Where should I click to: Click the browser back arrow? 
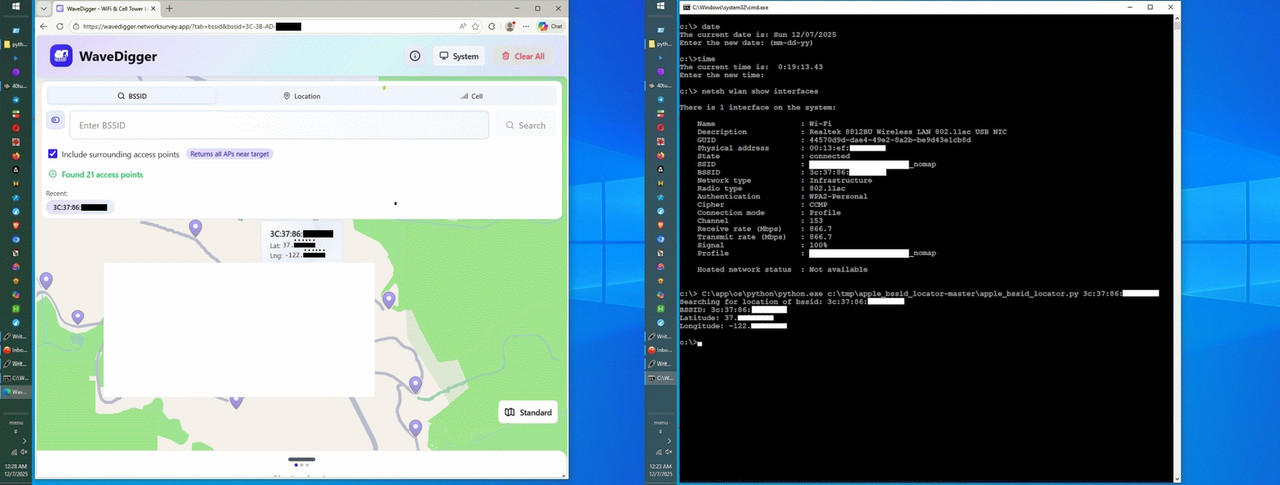pyautogui.click(x=44, y=26)
